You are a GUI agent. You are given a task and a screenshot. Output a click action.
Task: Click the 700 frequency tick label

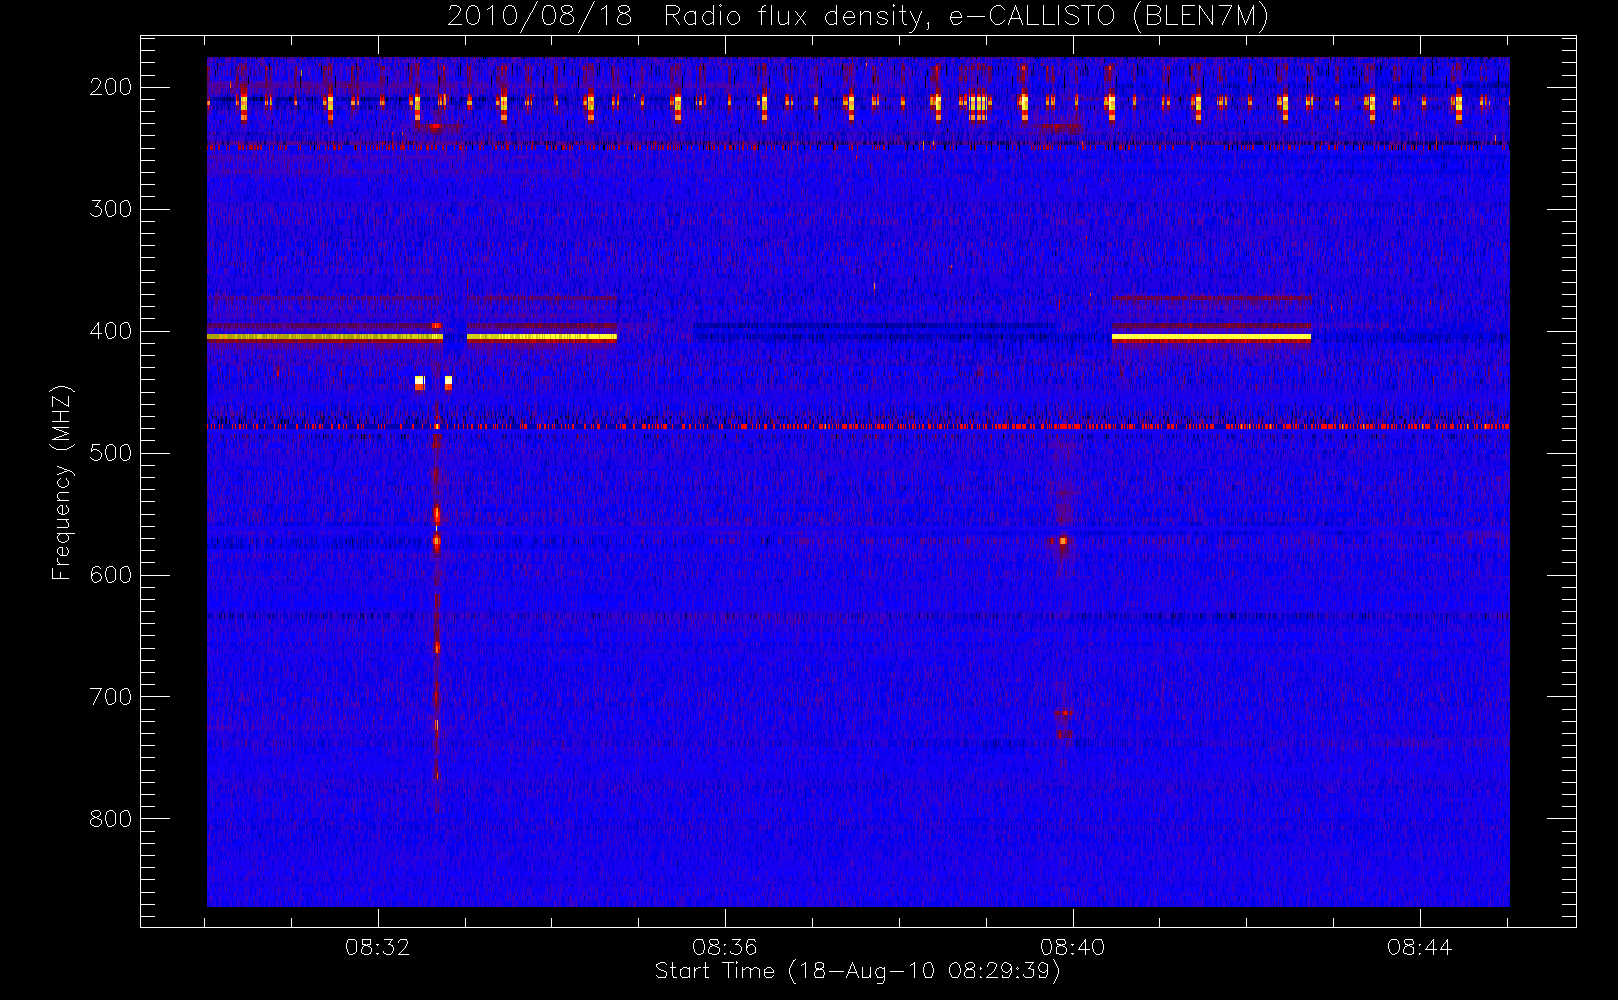(x=110, y=697)
